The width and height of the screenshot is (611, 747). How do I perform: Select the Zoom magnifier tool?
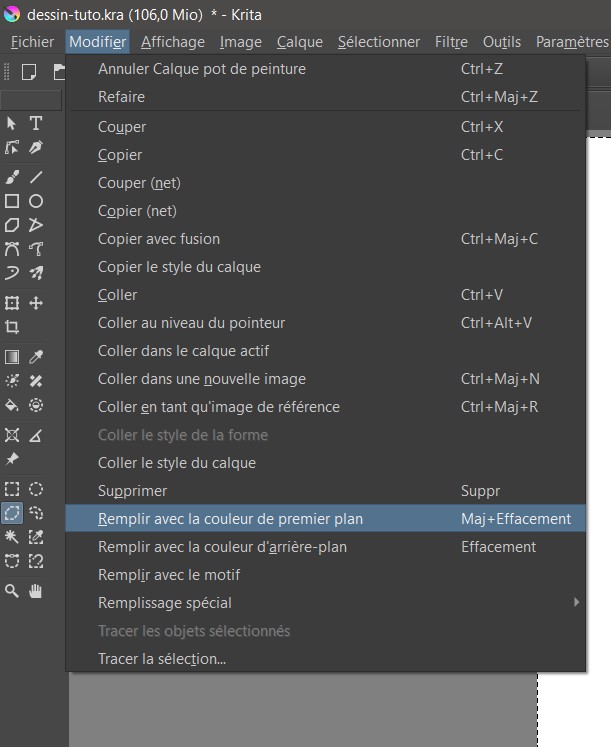(x=12, y=591)
